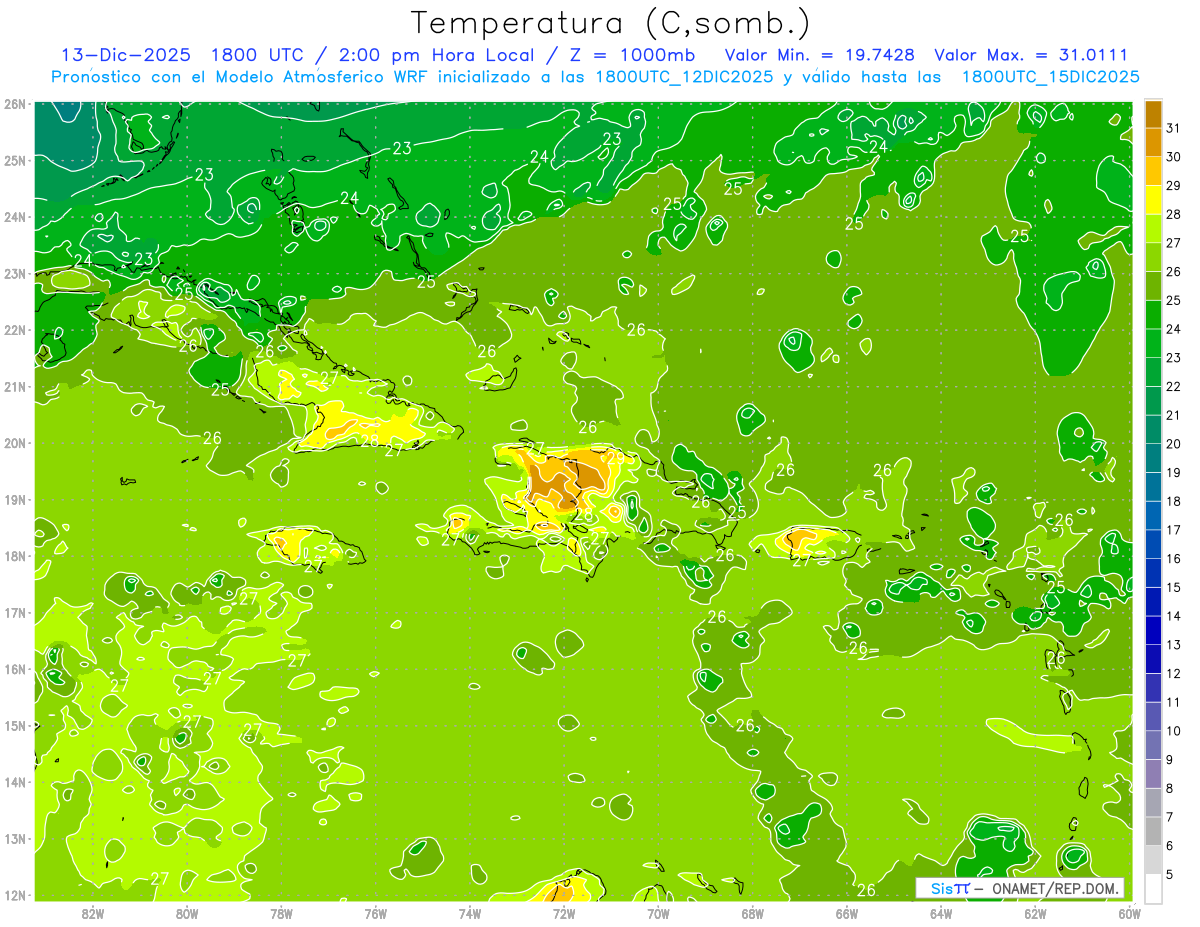The height and width of the screenshot is (927, 1200).
Task: Pick the yellow color bar segment between 28 and 29
Action: (x=1153, y=200)
